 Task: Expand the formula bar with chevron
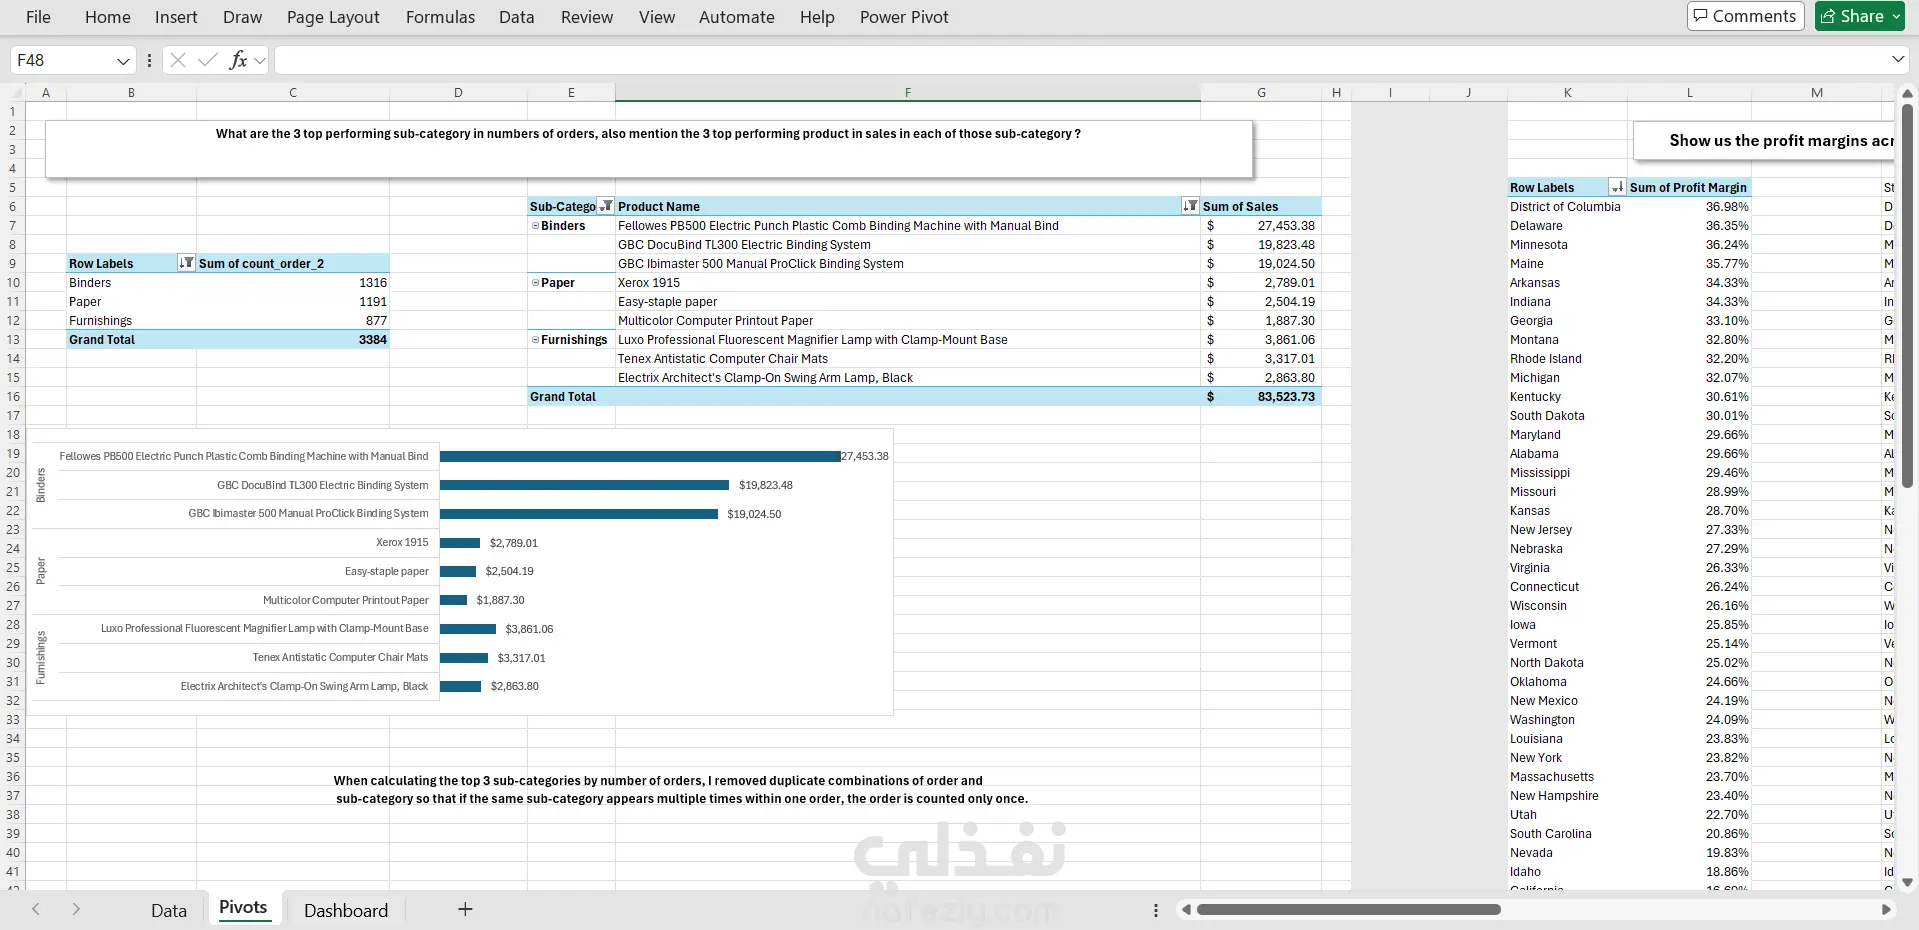[x=1898, y=60]
